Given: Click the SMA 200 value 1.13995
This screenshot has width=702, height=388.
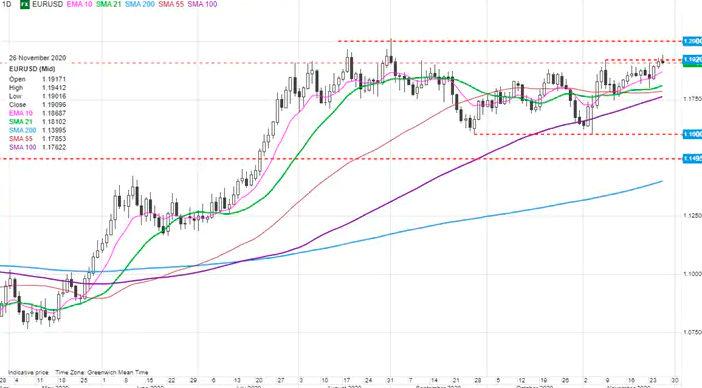Looking at the screenshot, I should pyautogui.click(x=54, y=130).
